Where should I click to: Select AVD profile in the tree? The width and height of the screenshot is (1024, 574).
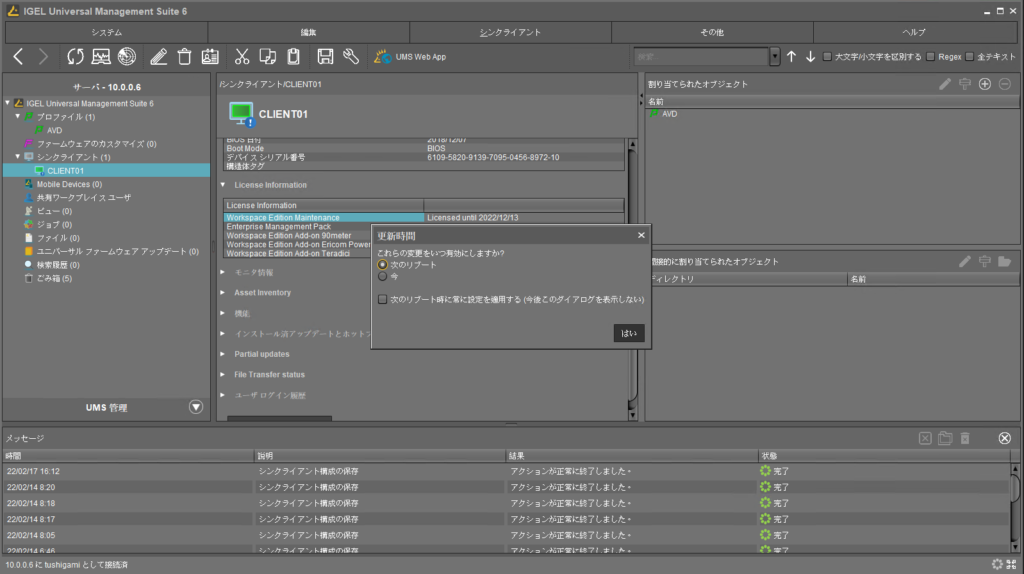[54, 130]
